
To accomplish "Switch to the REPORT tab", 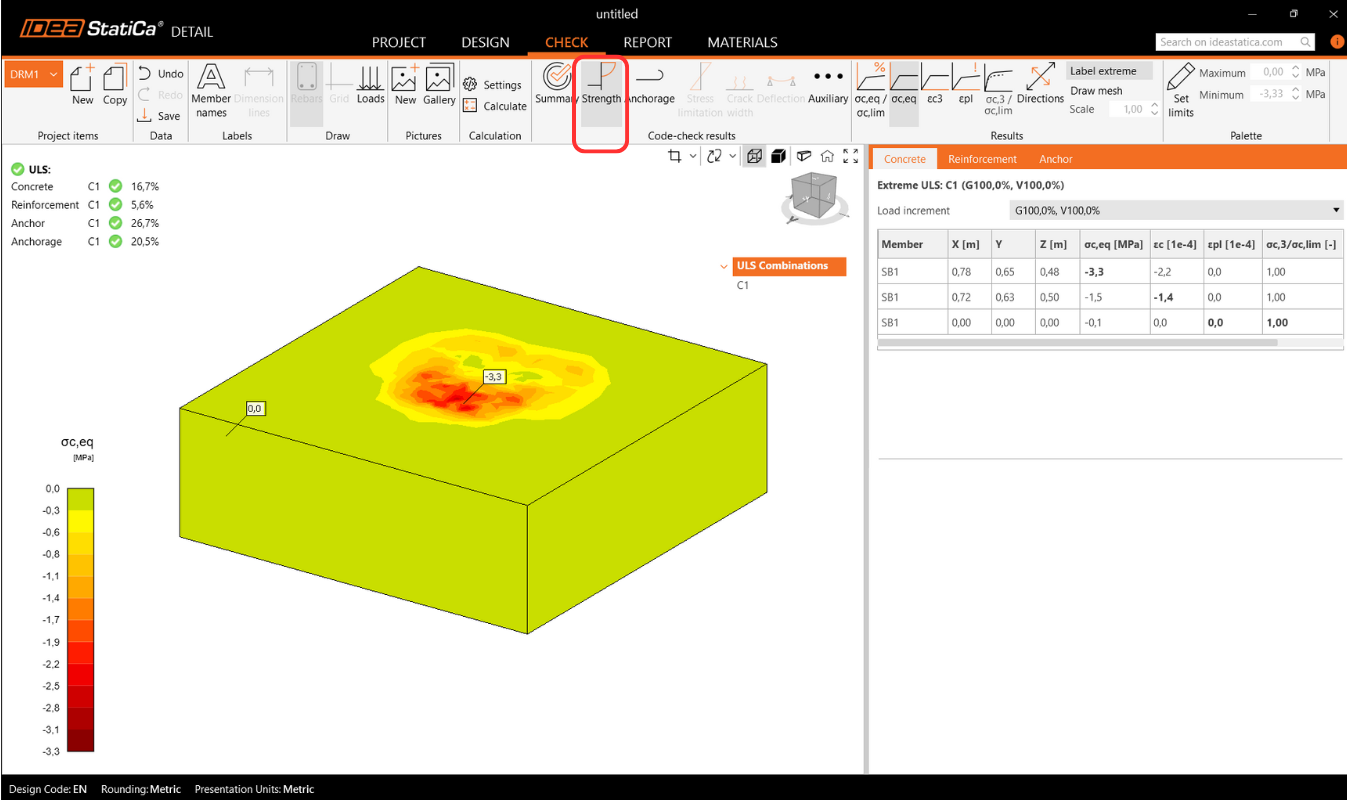I will [647, 42].
